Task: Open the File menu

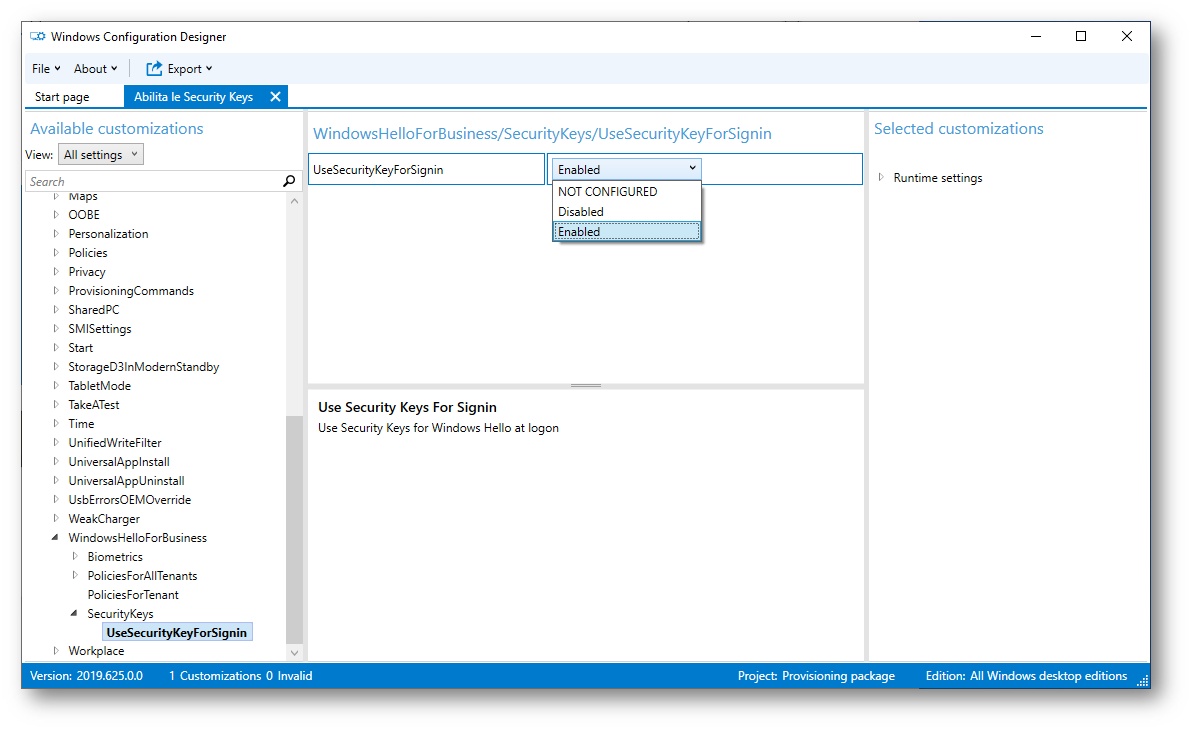Action: pyautogui.click(x=46, y=68)
